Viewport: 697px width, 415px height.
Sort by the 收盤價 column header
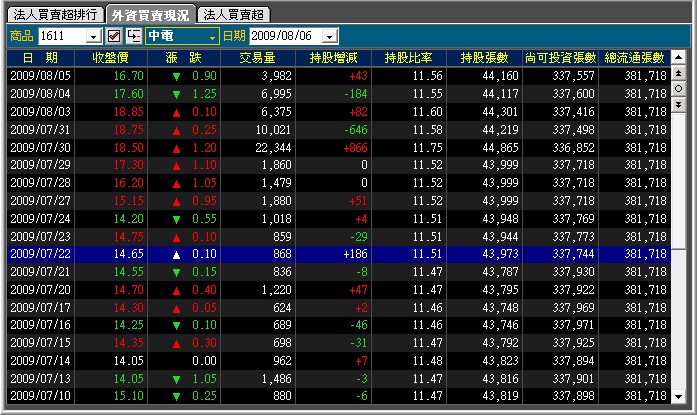[x=111, y=58]
